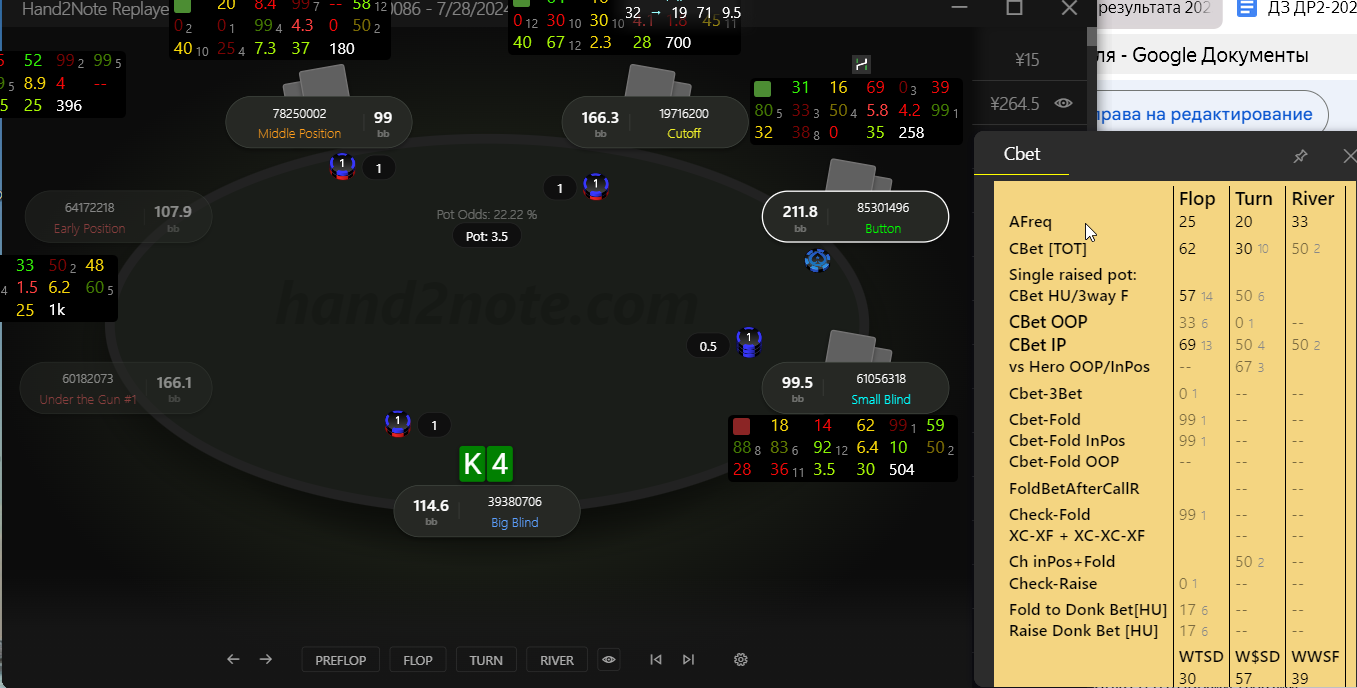Image resolution: width=1357 pixels, height=688 pixels.
Task: Select Small Blind player seat 61056318
Action: pyautogui.click(x=855, y=388)
